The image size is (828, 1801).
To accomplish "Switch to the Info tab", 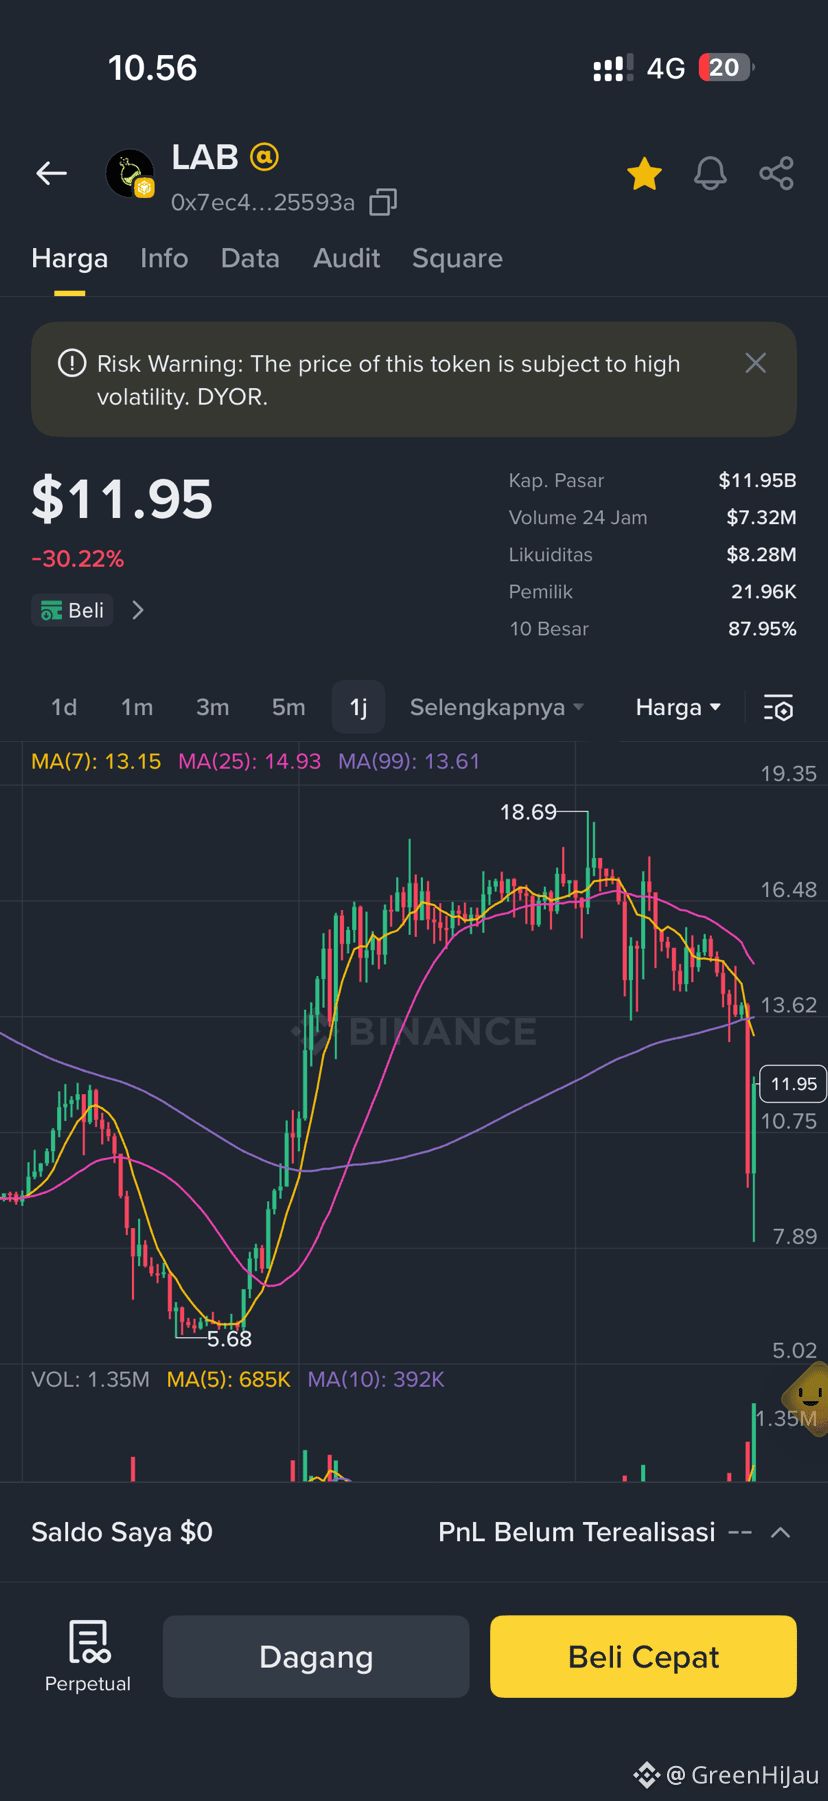I will (164, 258).
